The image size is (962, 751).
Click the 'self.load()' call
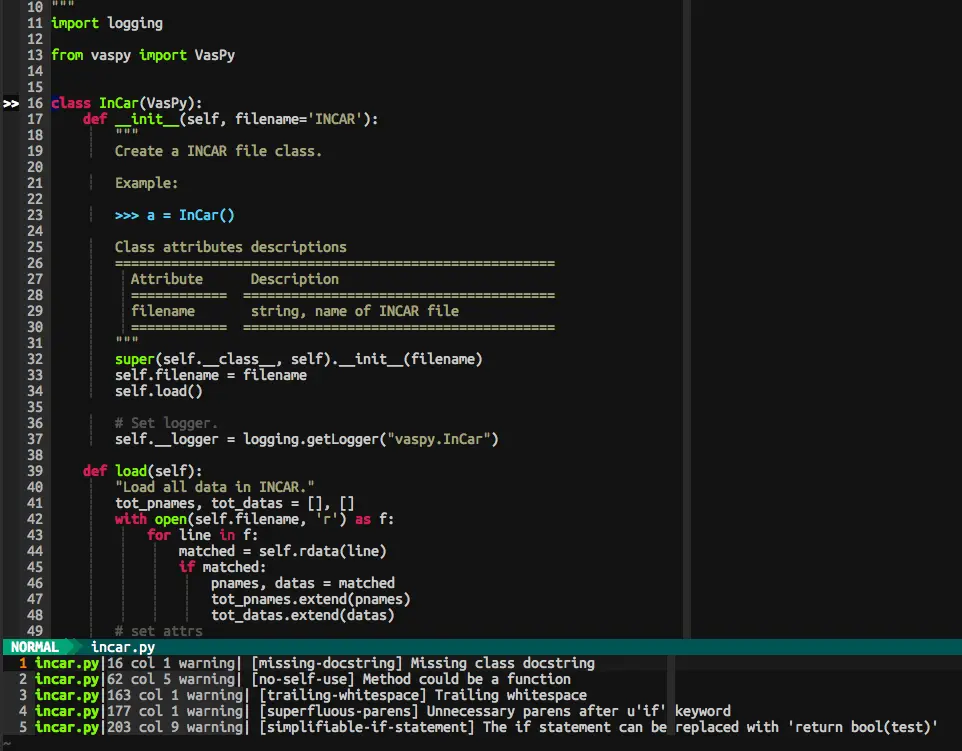159,391
